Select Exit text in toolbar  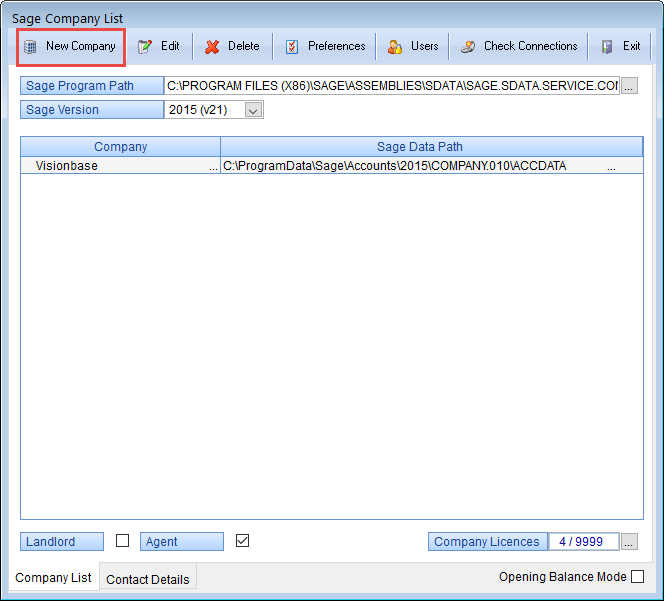coord(631,46)
